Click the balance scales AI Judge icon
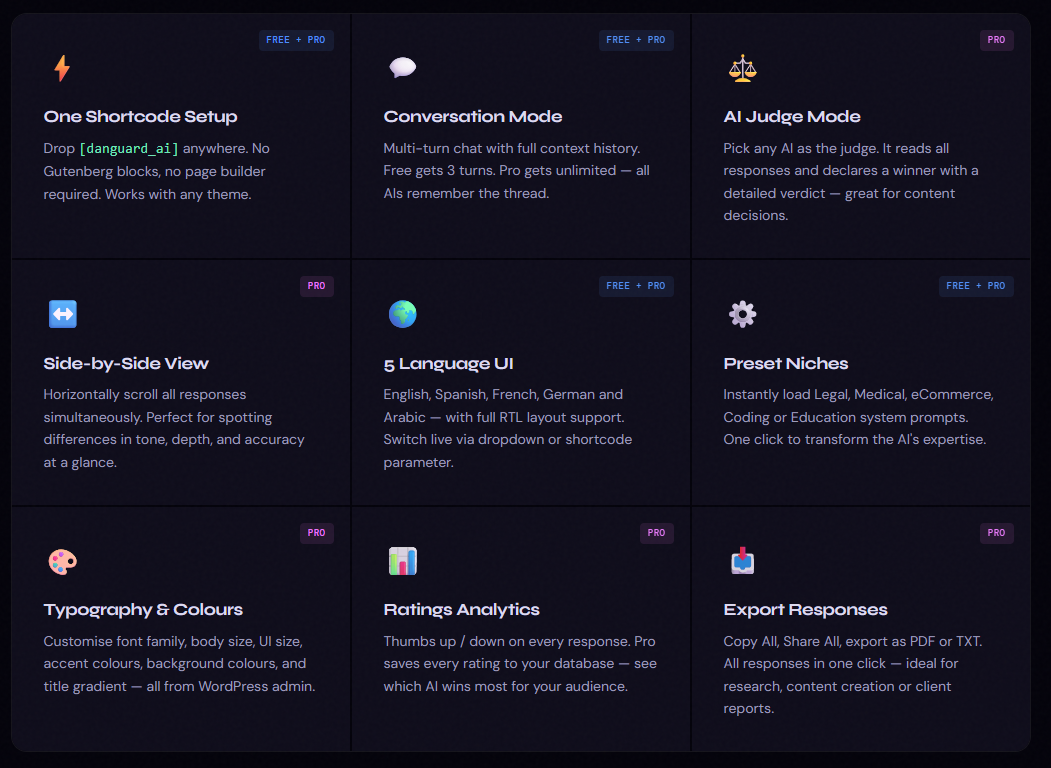Screen dimensions: 1051x768 coord(742,68)
